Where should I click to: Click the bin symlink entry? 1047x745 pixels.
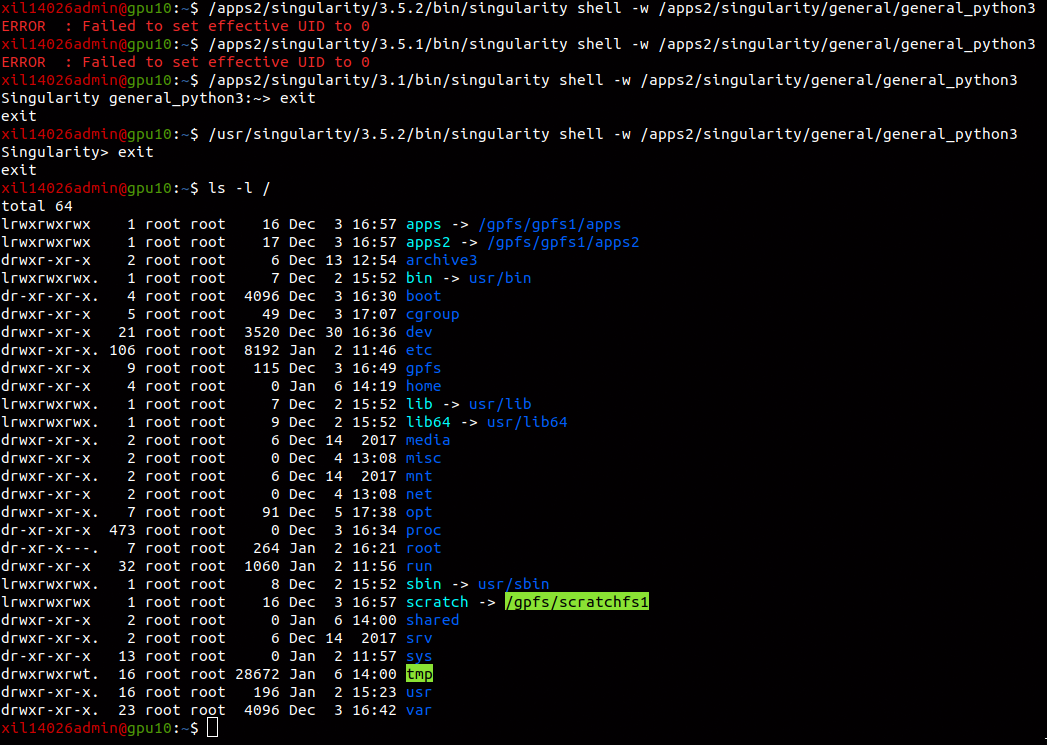click(x=419, y=278)
